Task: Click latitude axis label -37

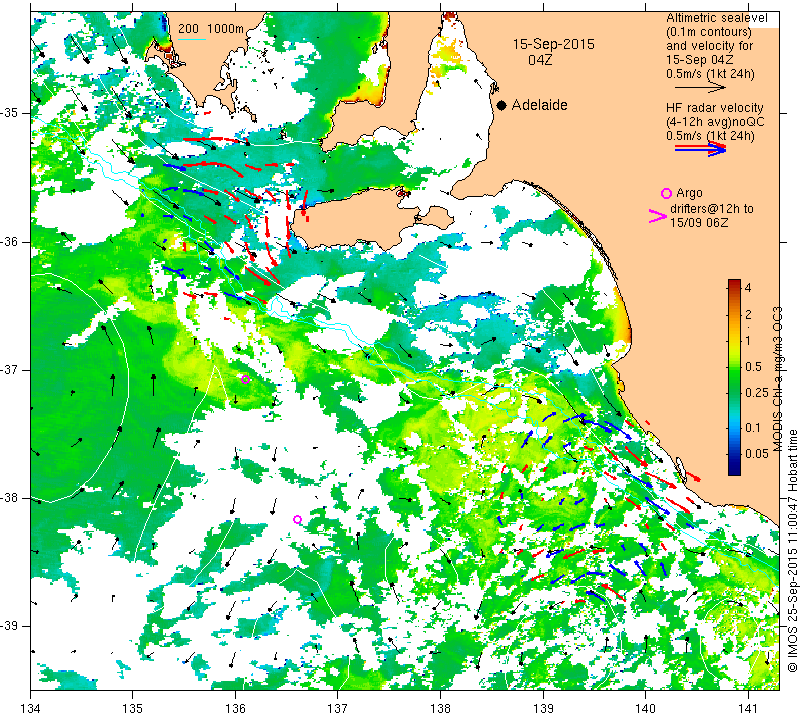Action: [x=10, y=369]
